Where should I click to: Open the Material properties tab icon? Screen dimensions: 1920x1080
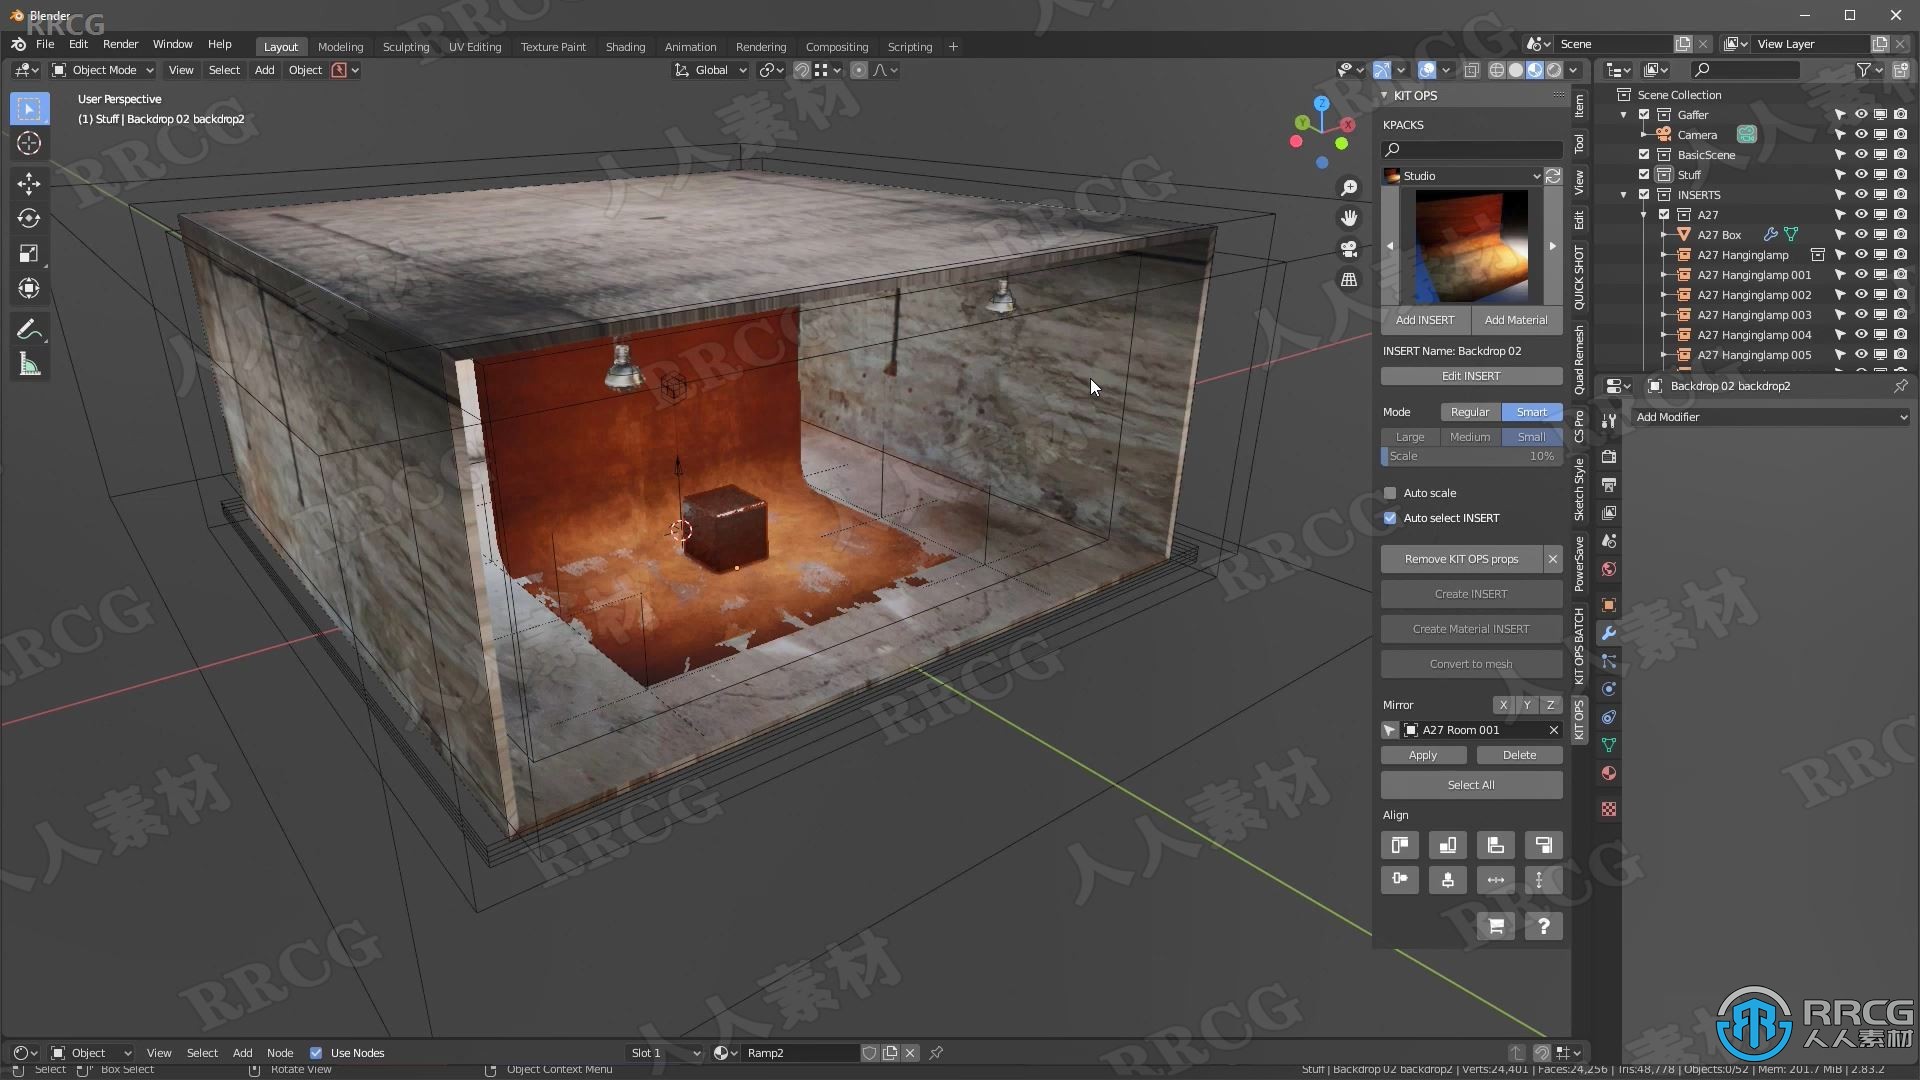click(1609, 773)
